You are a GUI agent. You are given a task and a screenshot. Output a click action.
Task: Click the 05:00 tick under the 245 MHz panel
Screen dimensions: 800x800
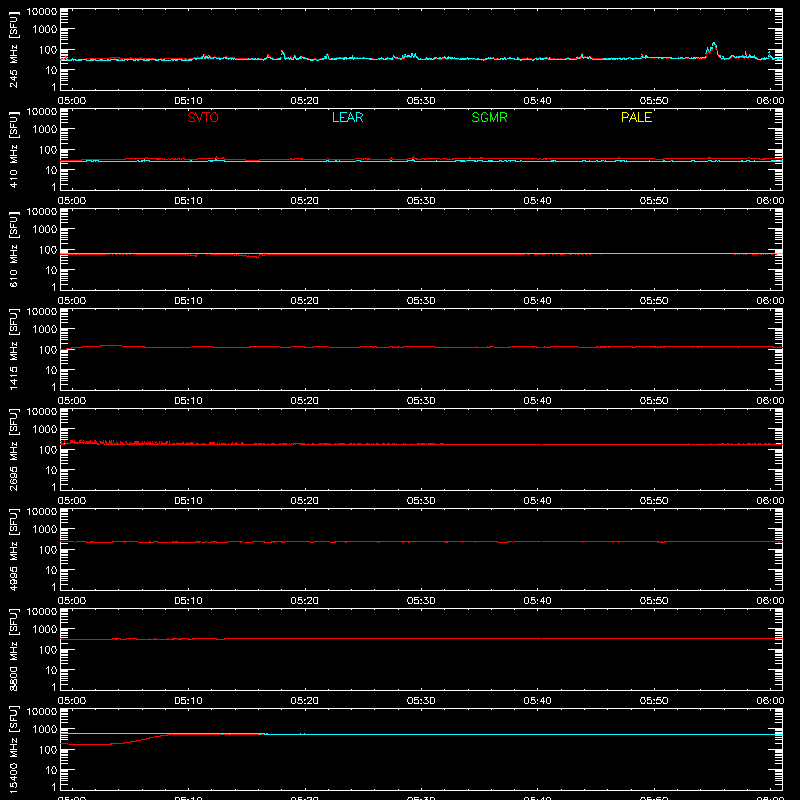pyautogui.click(x=71, y=101)
